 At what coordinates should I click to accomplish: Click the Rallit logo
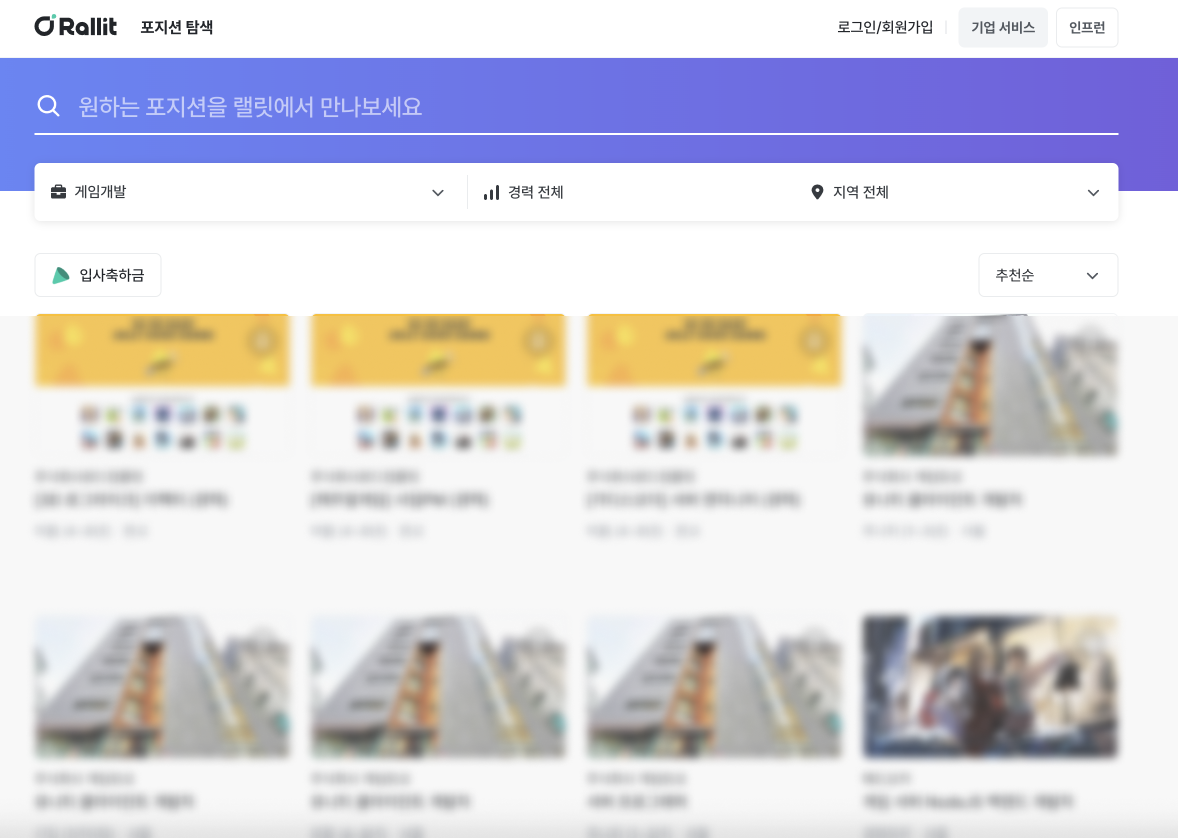[x=75, y=26]
